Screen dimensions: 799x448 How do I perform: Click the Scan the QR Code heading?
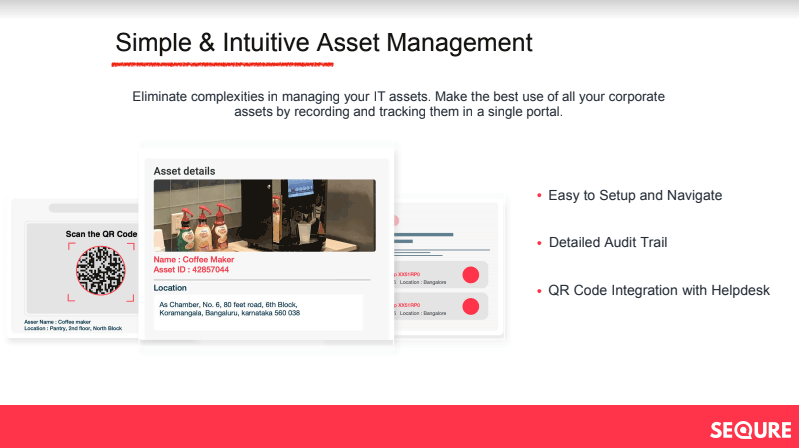101,234
